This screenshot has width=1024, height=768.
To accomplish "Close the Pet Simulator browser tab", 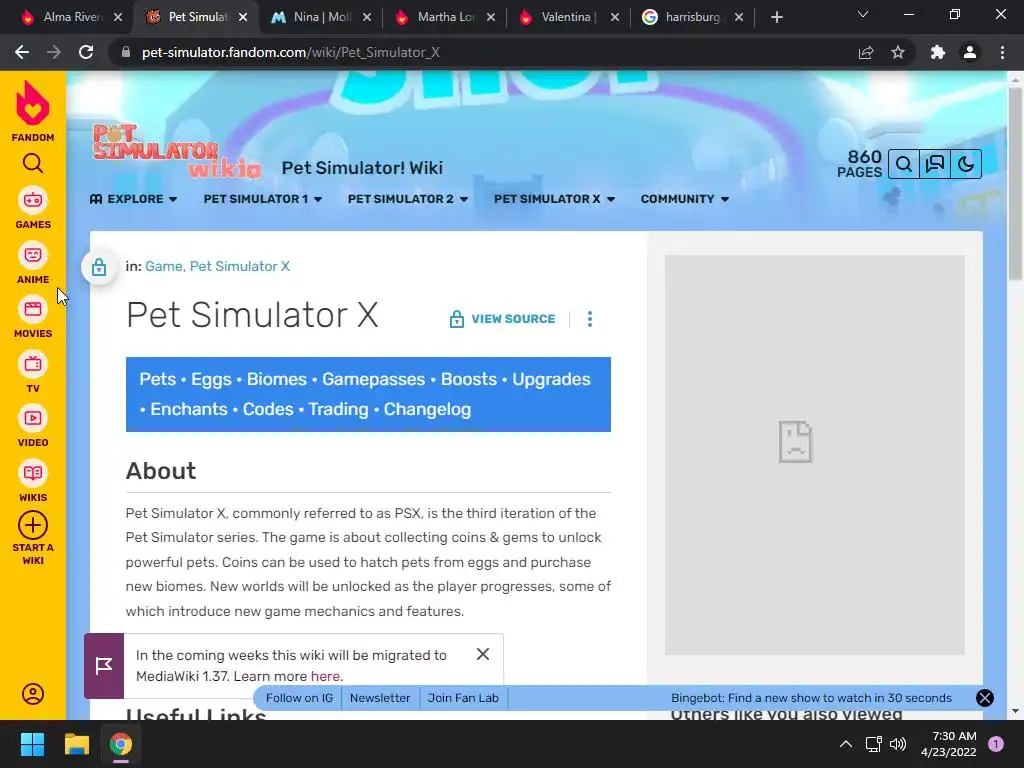I will (243, 17).
